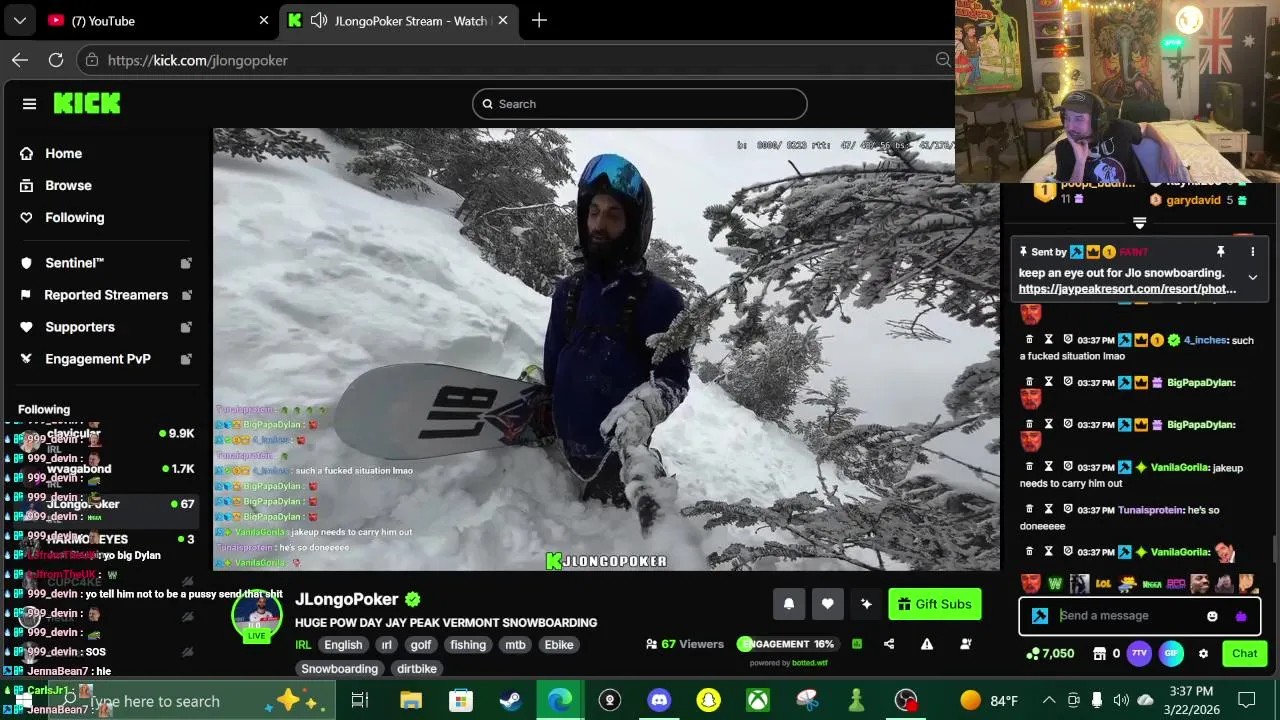Go back in the browser
Image resolution: width=1280 pixels, height=720 pixels.
(20, 60)
